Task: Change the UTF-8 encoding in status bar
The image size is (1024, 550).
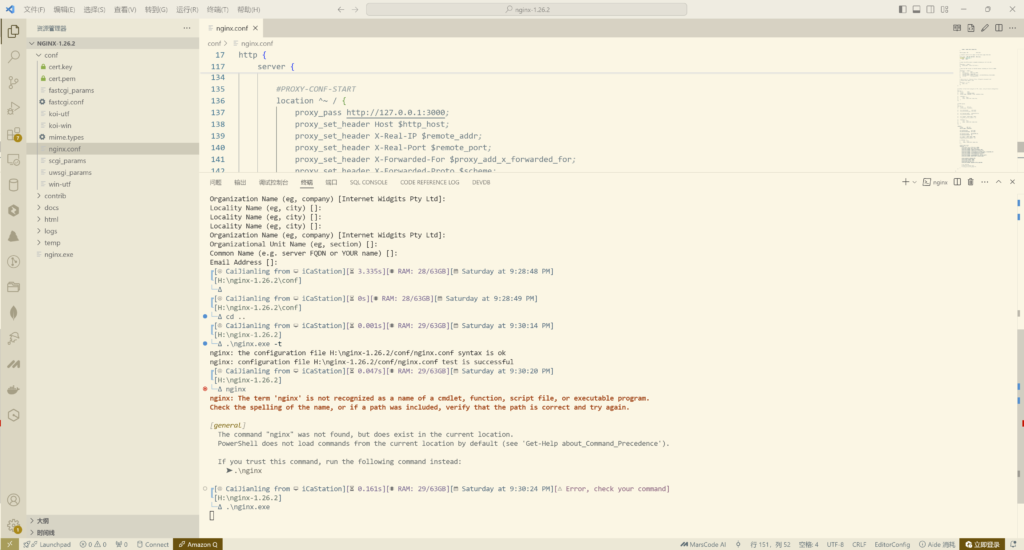Action: (835, 544)
